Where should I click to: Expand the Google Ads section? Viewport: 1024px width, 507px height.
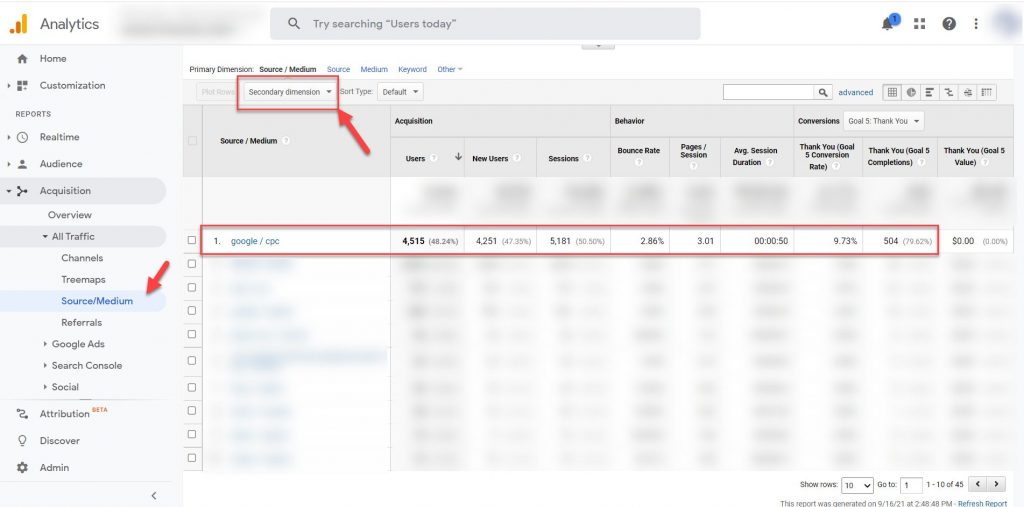[78, 344]
